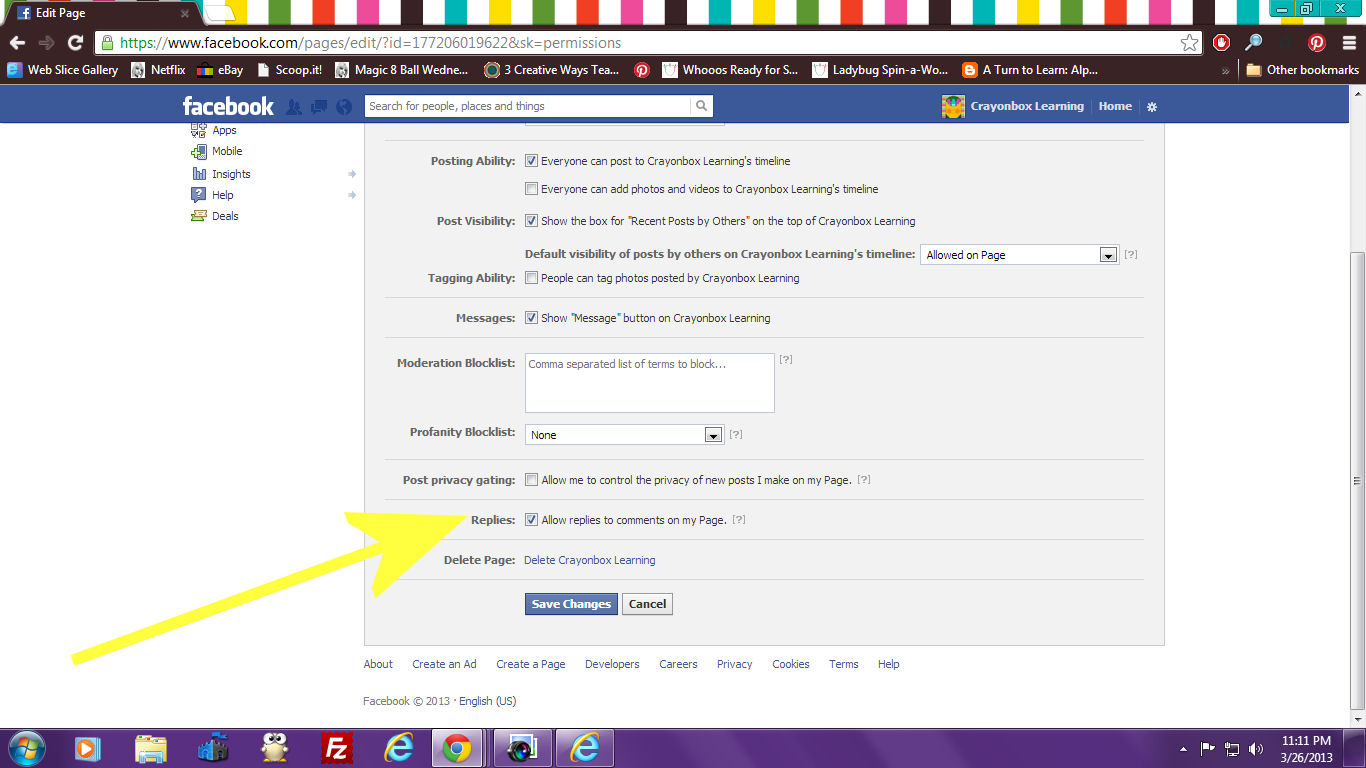
Task: Open the Action Center flag icon
Action: click(1208, 749)
